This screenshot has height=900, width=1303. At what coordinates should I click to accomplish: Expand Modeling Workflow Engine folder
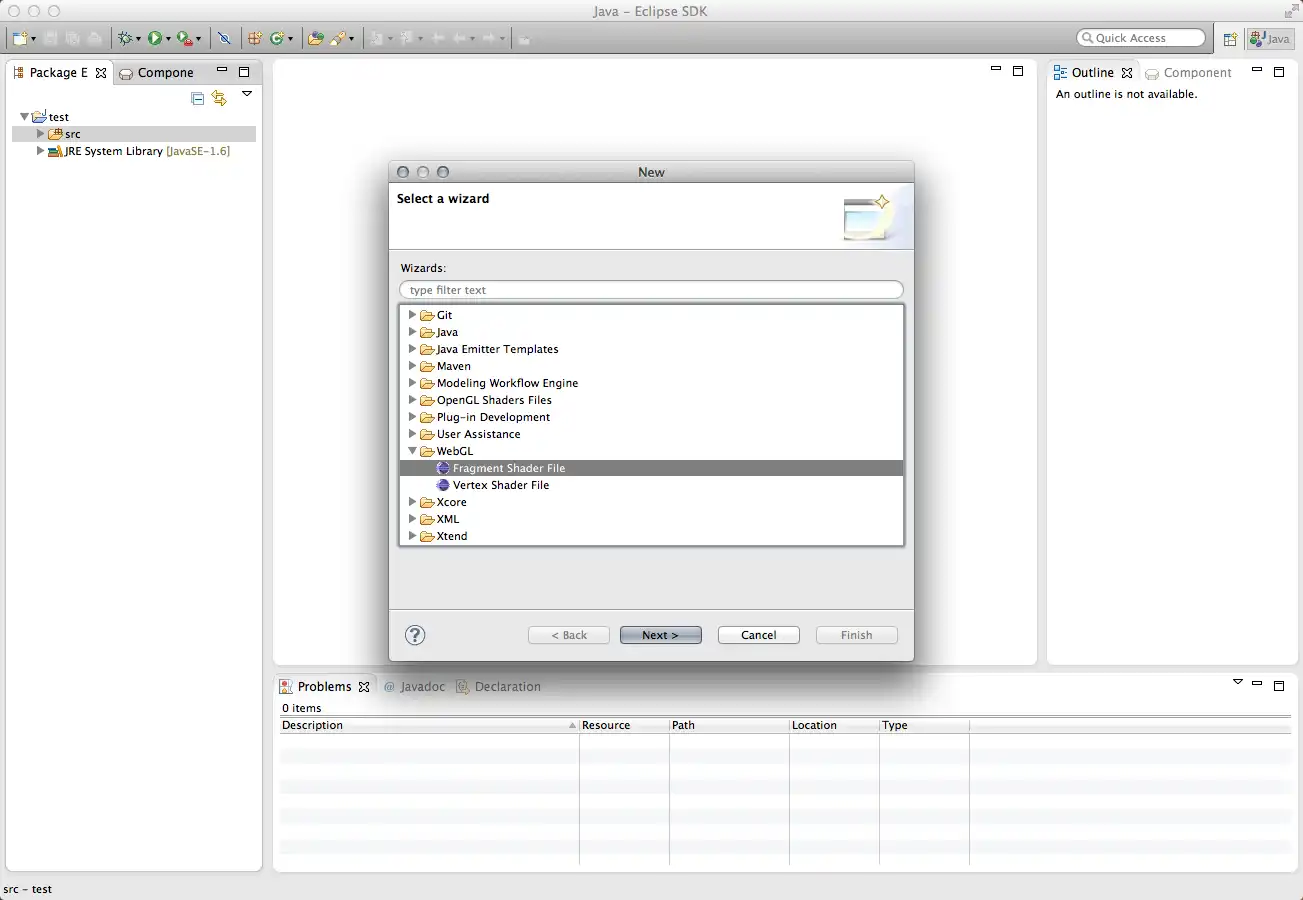[x=412, y=383]
